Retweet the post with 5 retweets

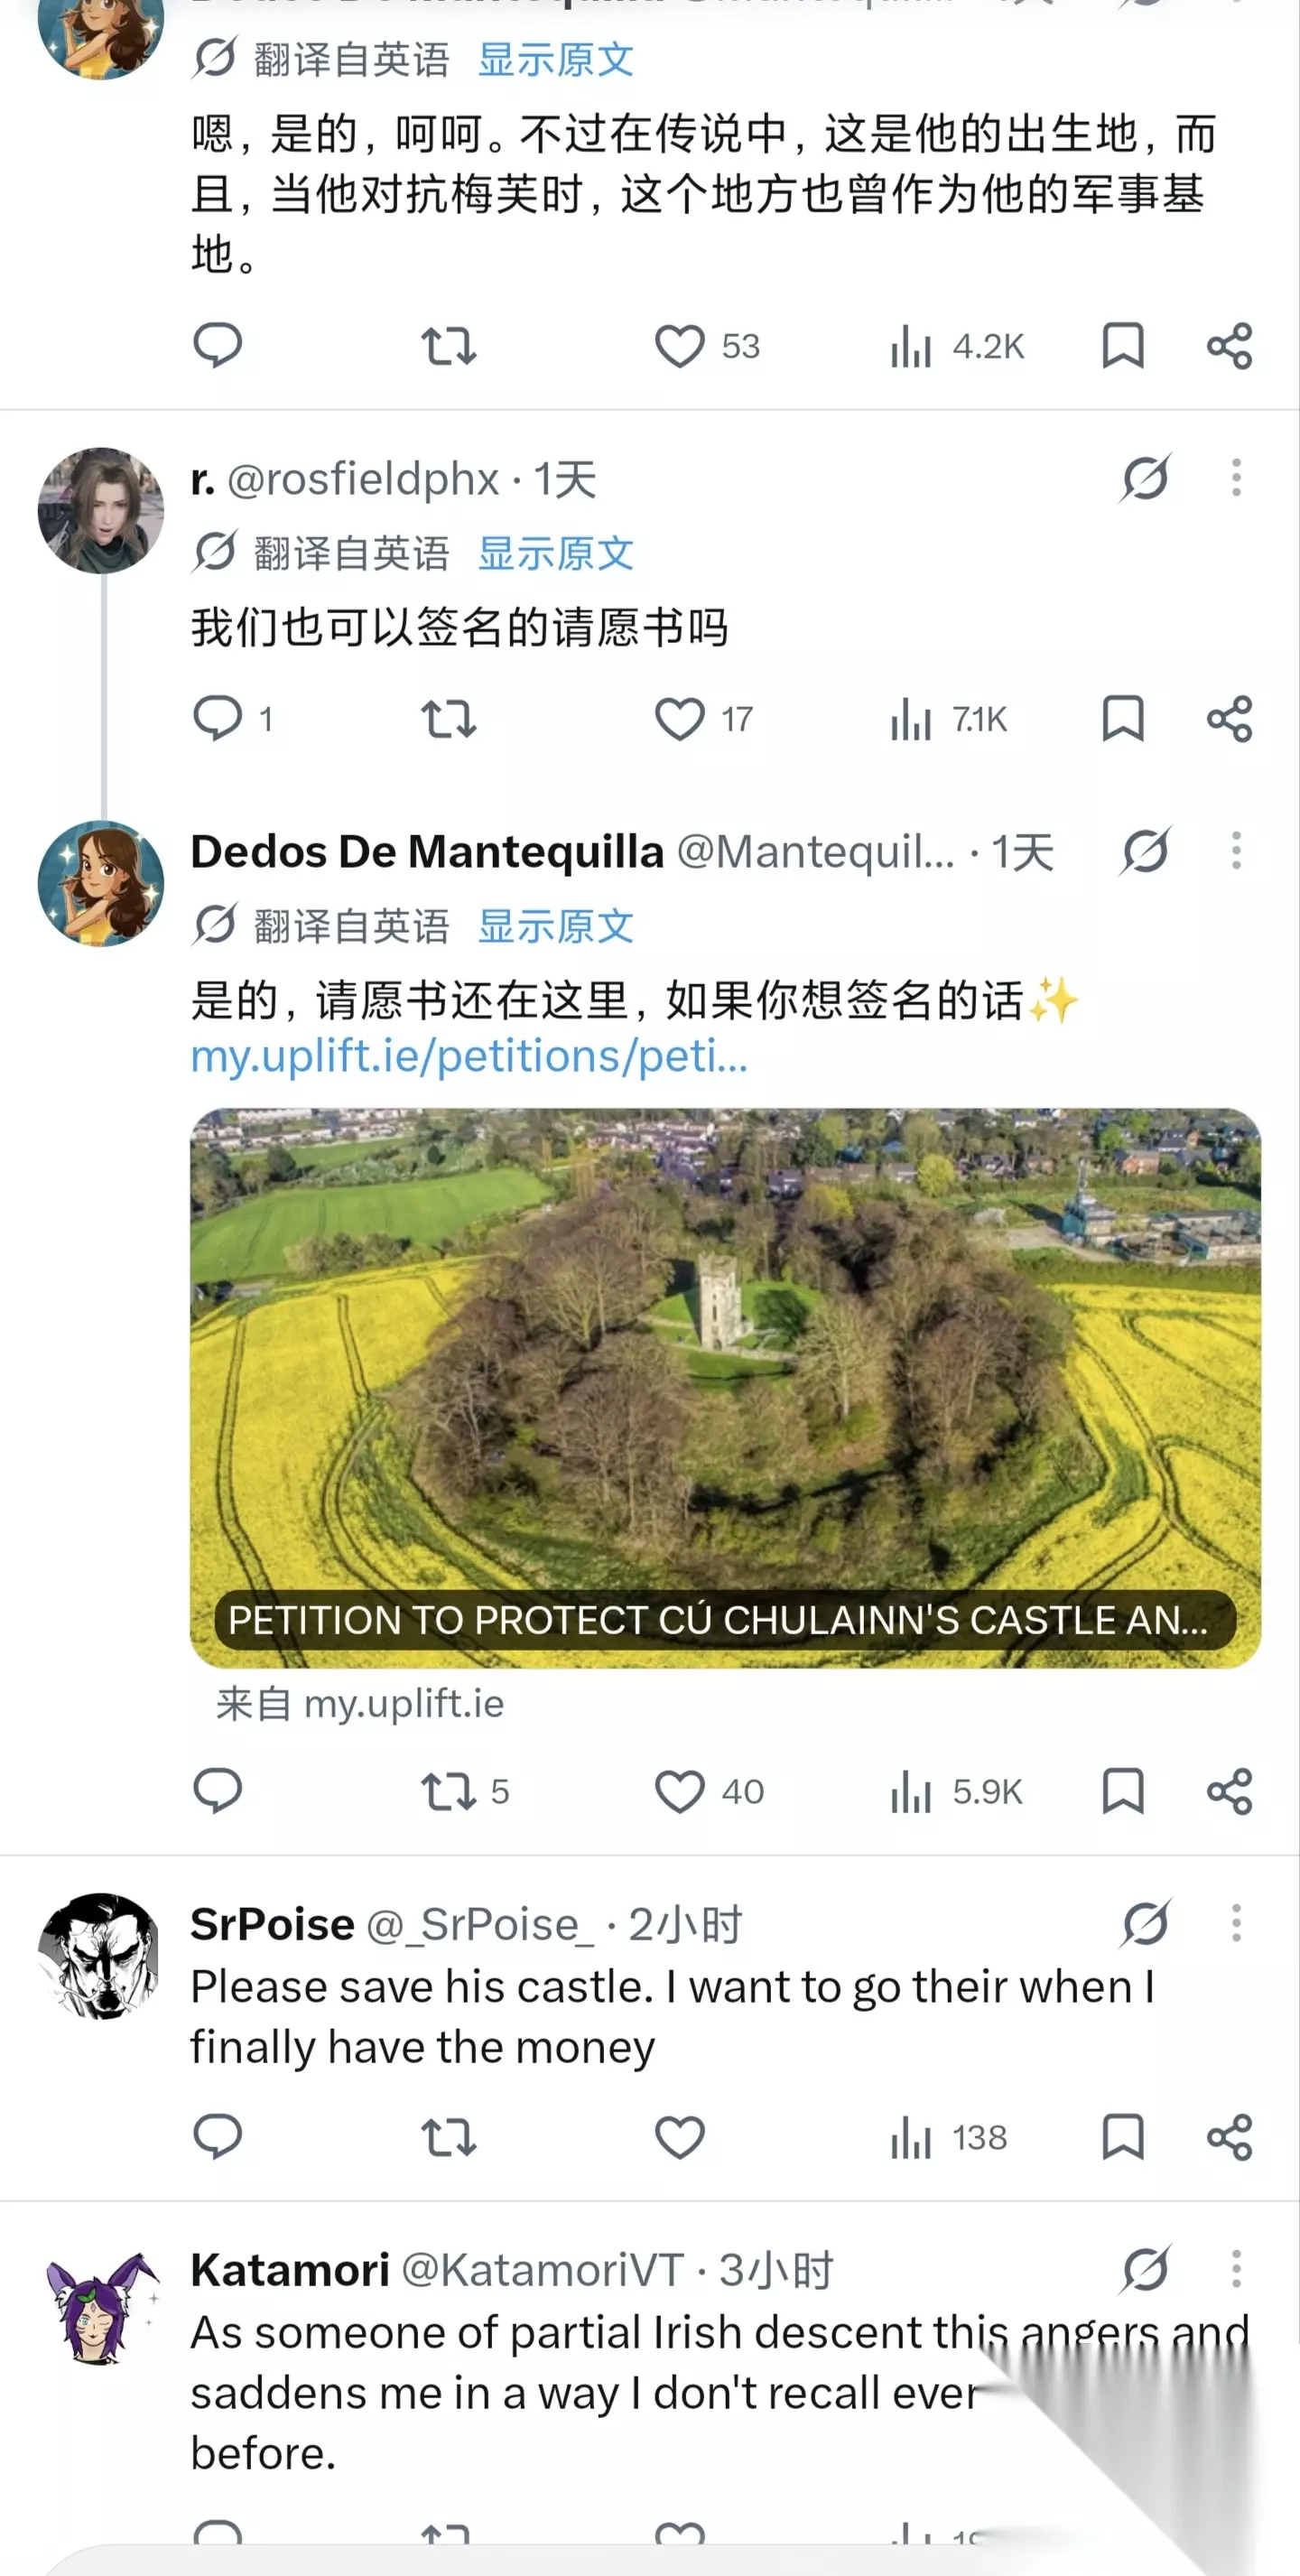point(447,1791)
